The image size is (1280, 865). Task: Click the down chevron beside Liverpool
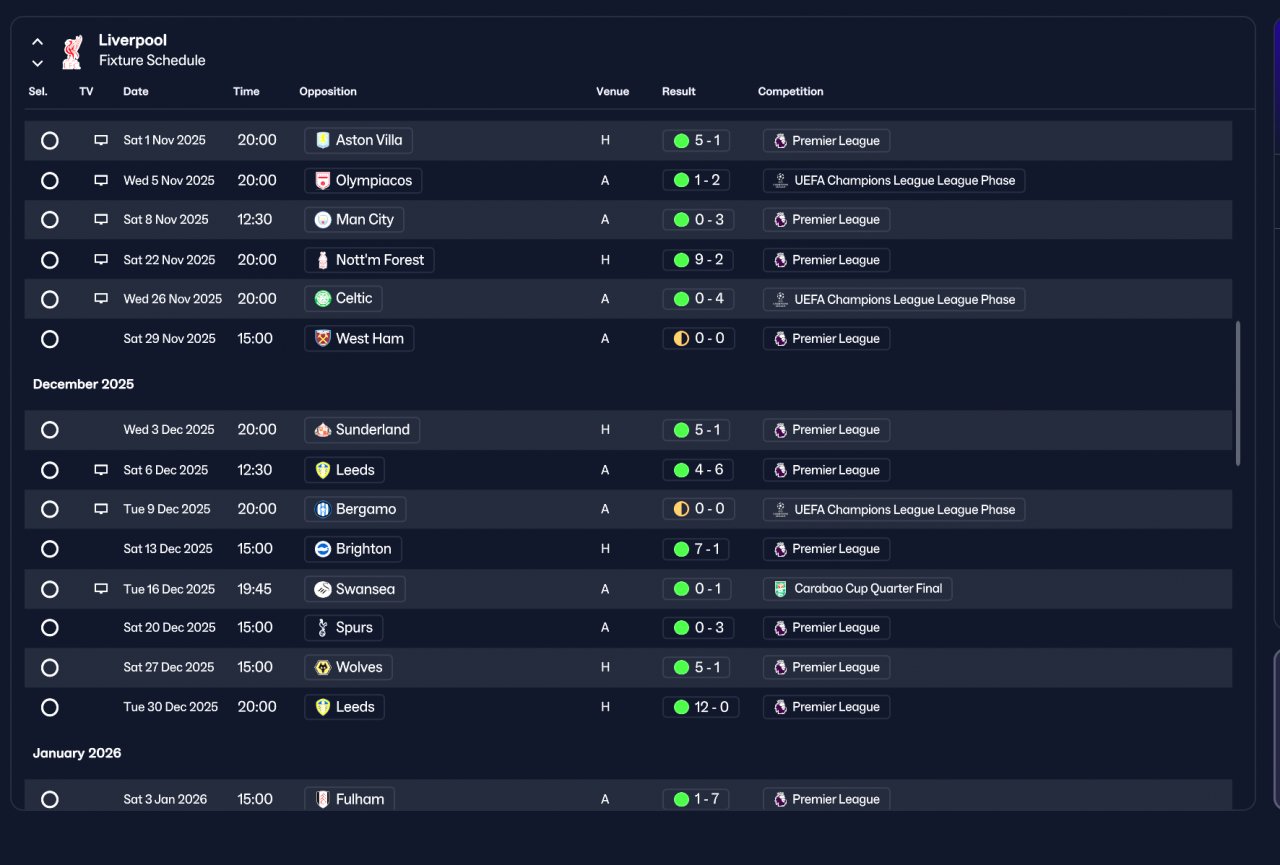37,63
